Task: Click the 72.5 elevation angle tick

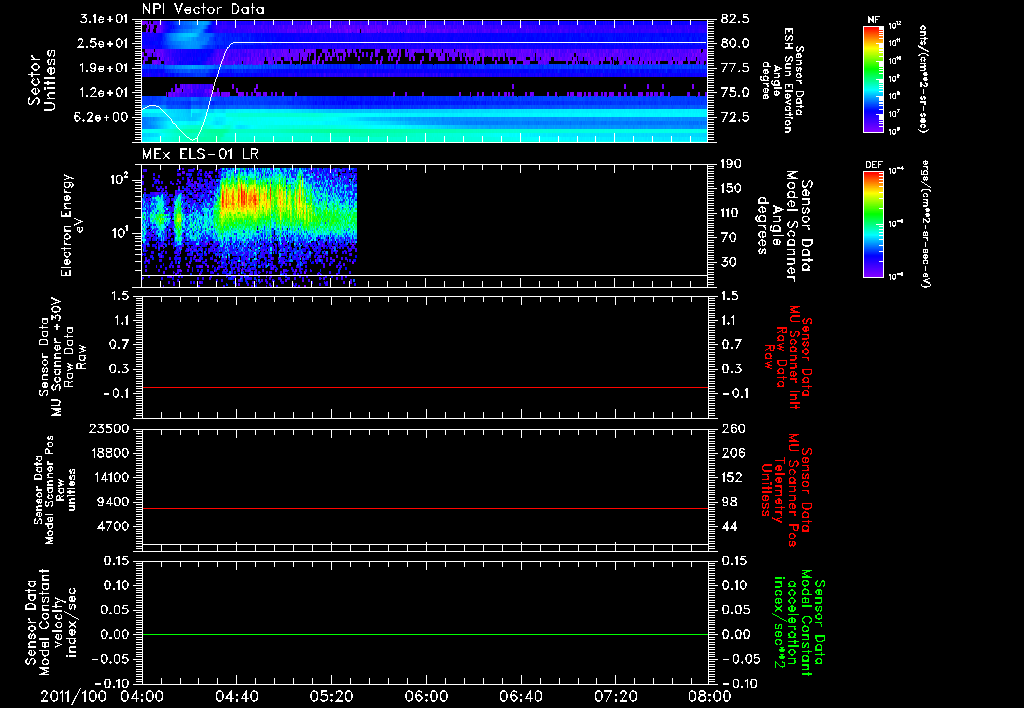Action: (735, 117)
